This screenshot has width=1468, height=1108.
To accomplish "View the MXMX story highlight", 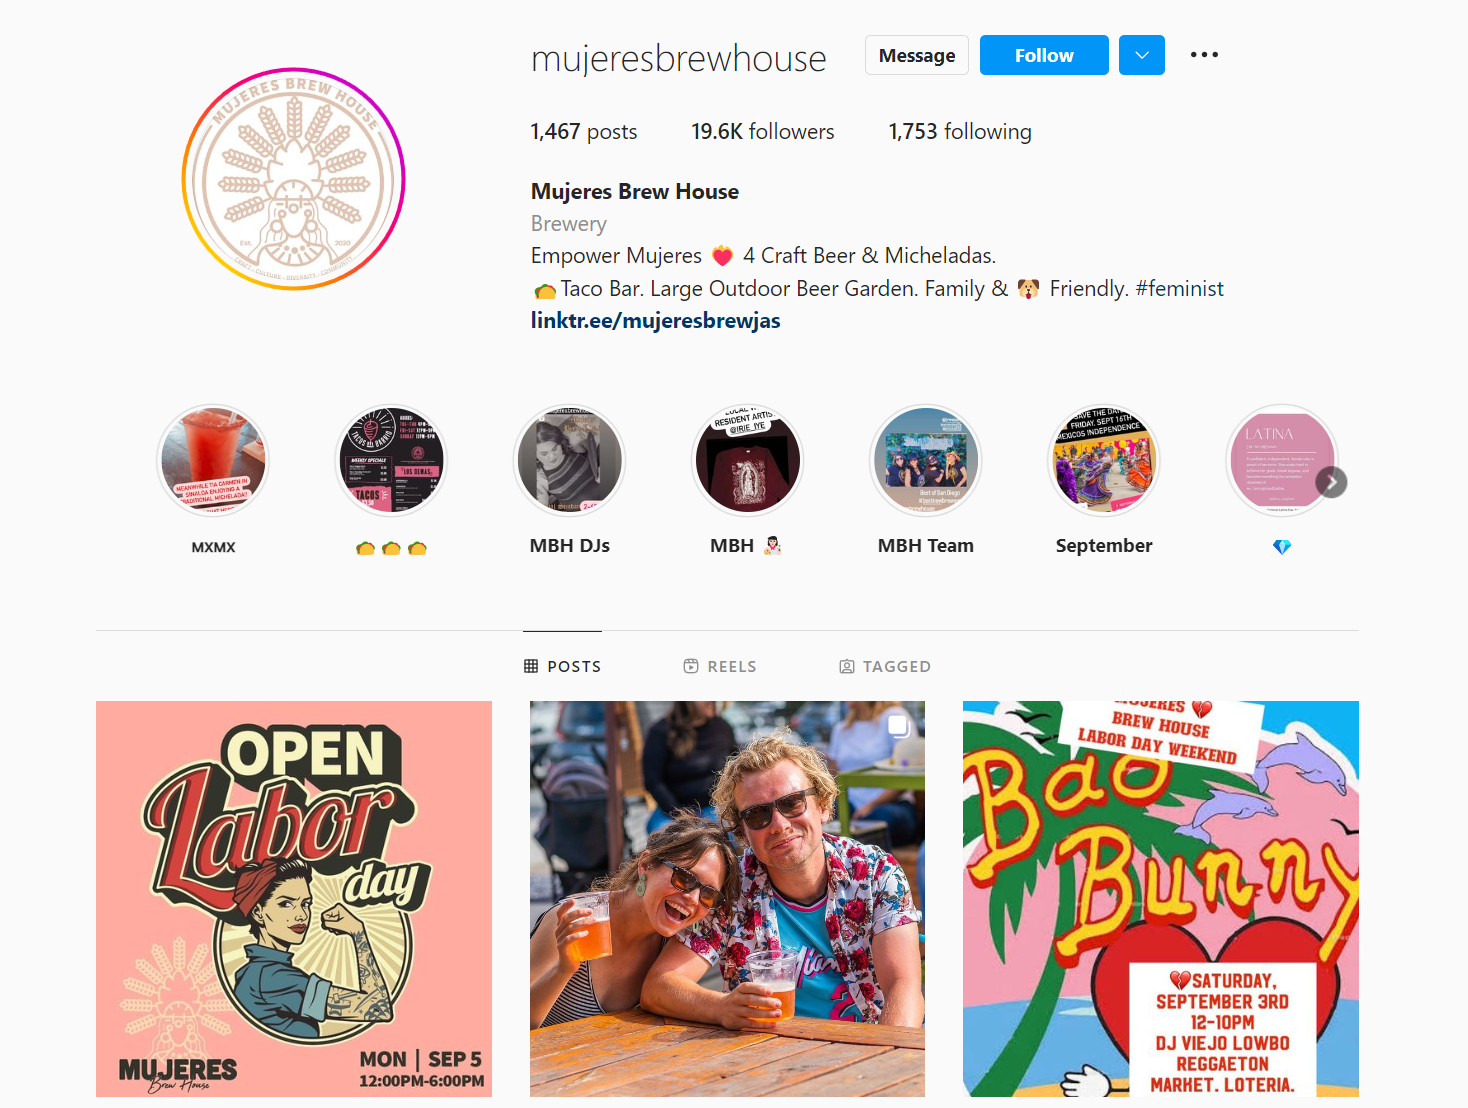I will coord(213,460).
